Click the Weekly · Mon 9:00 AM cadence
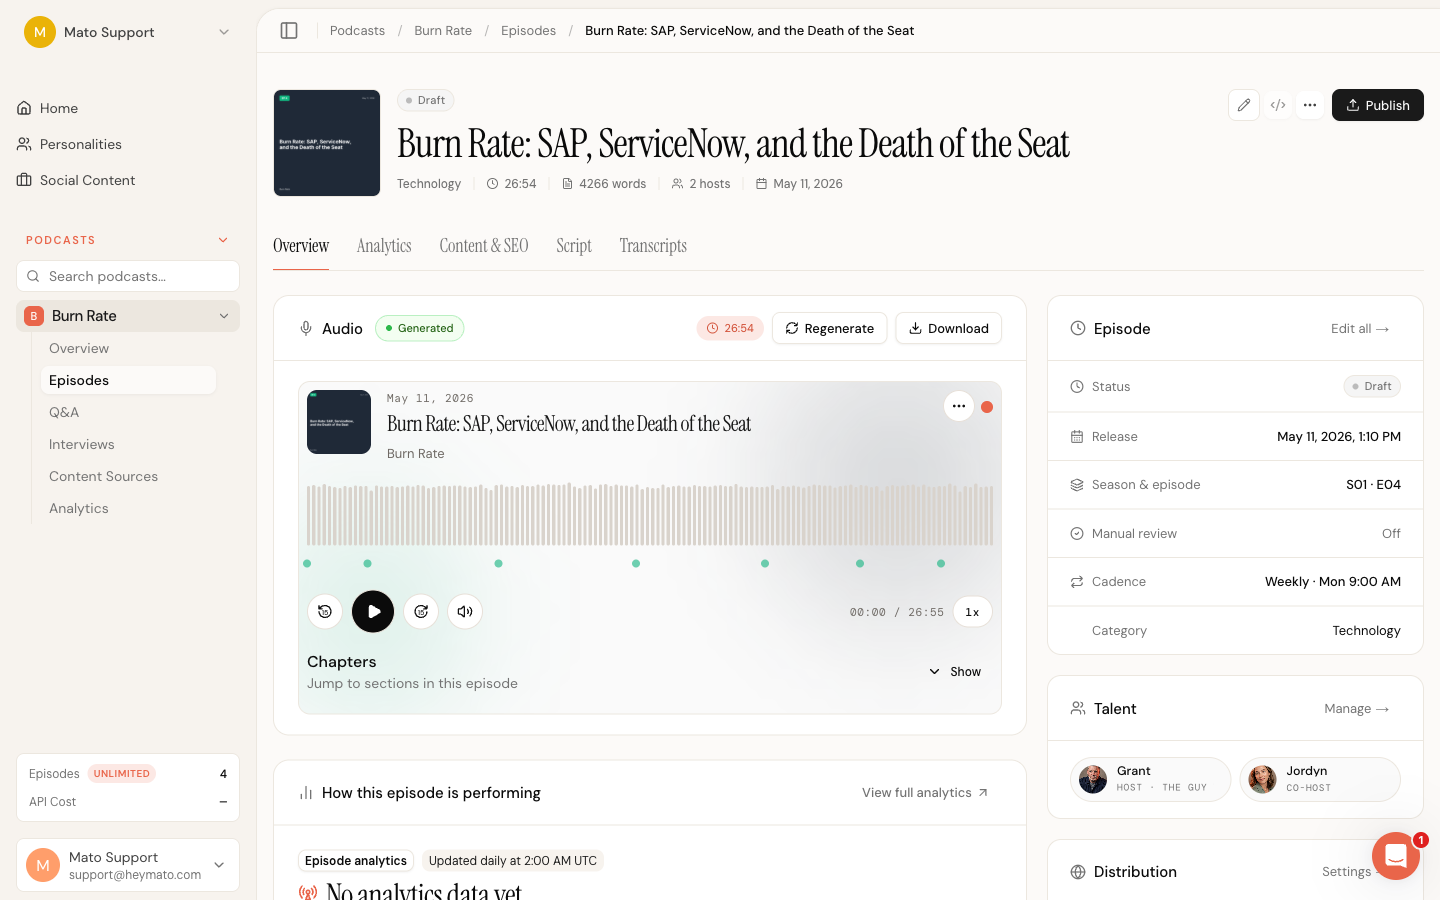 pos(1333,582)
